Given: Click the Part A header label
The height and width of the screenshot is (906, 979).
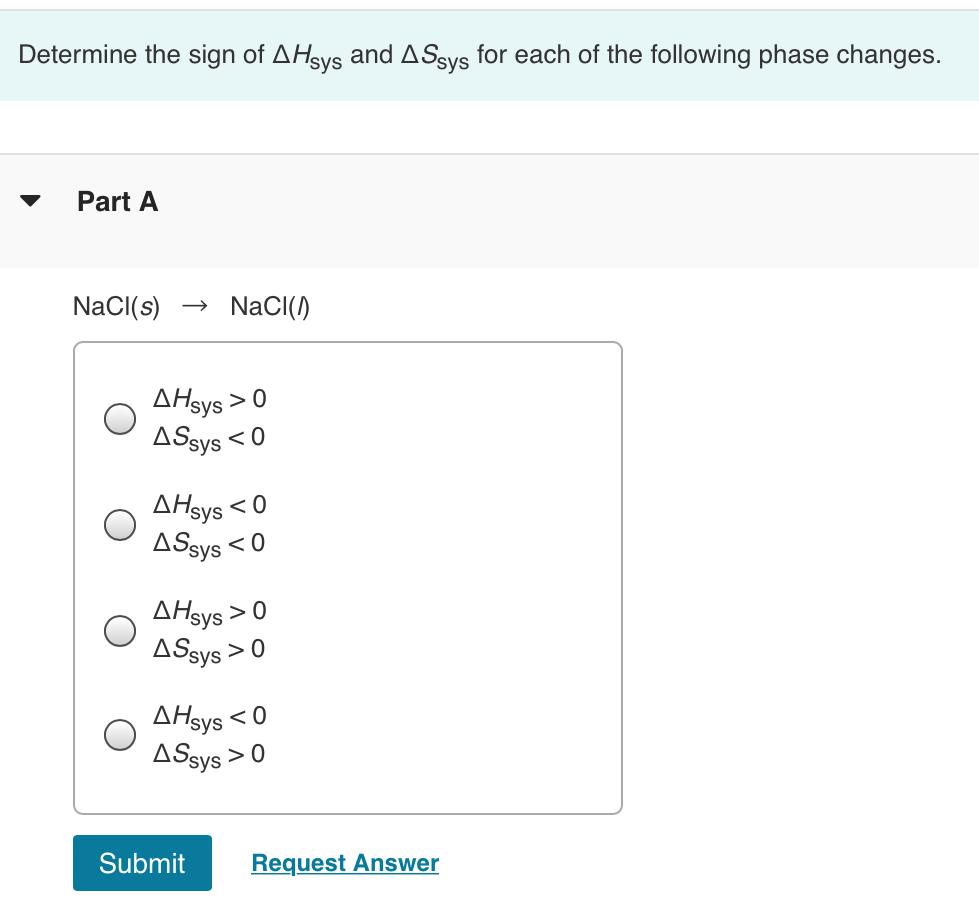Looking at the screenshot, I should tap(116, 201).
